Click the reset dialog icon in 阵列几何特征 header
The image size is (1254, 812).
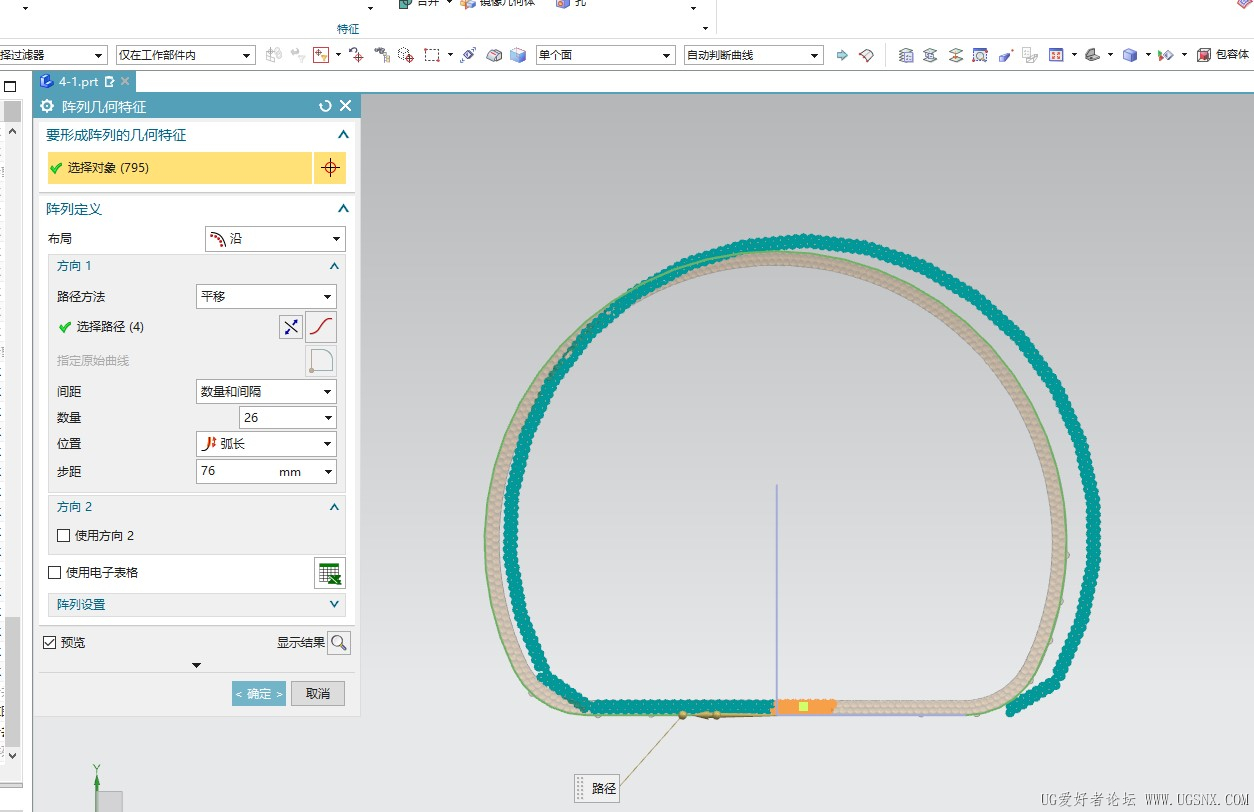click(325, 106)
